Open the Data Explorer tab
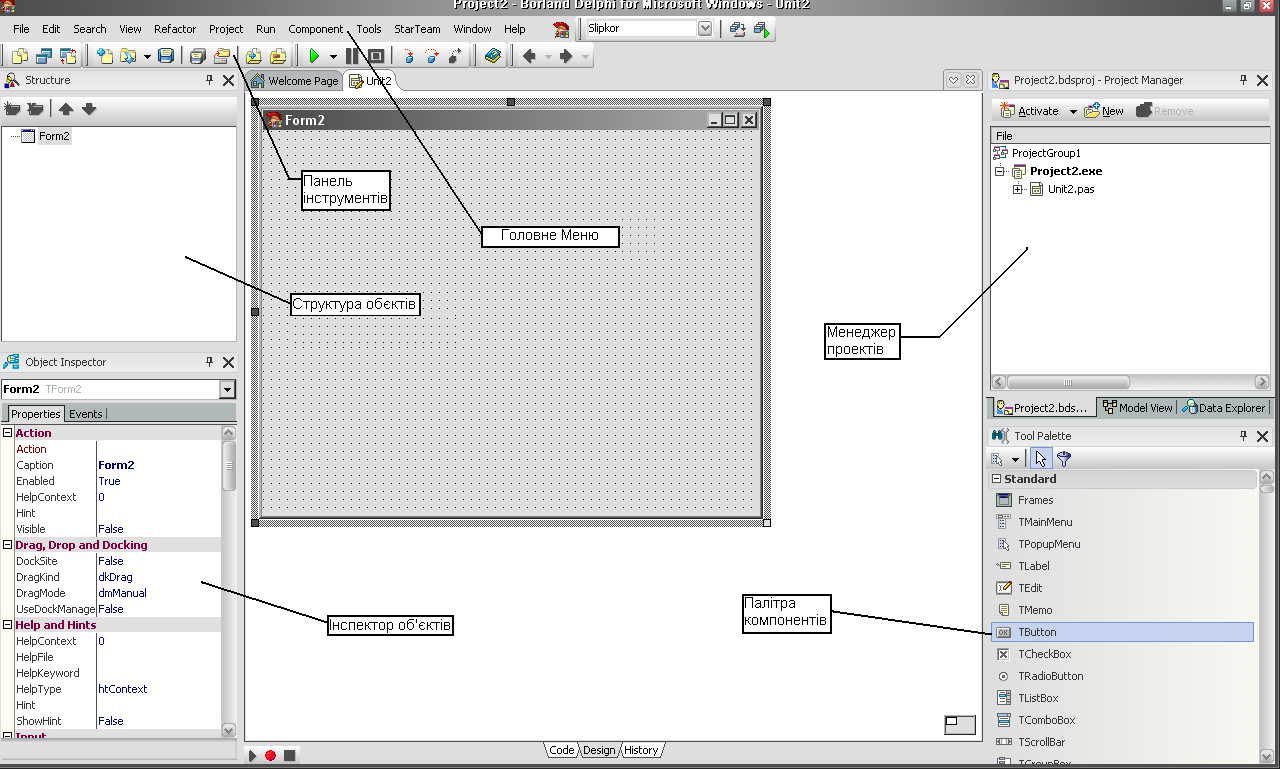 point(1223,408)
